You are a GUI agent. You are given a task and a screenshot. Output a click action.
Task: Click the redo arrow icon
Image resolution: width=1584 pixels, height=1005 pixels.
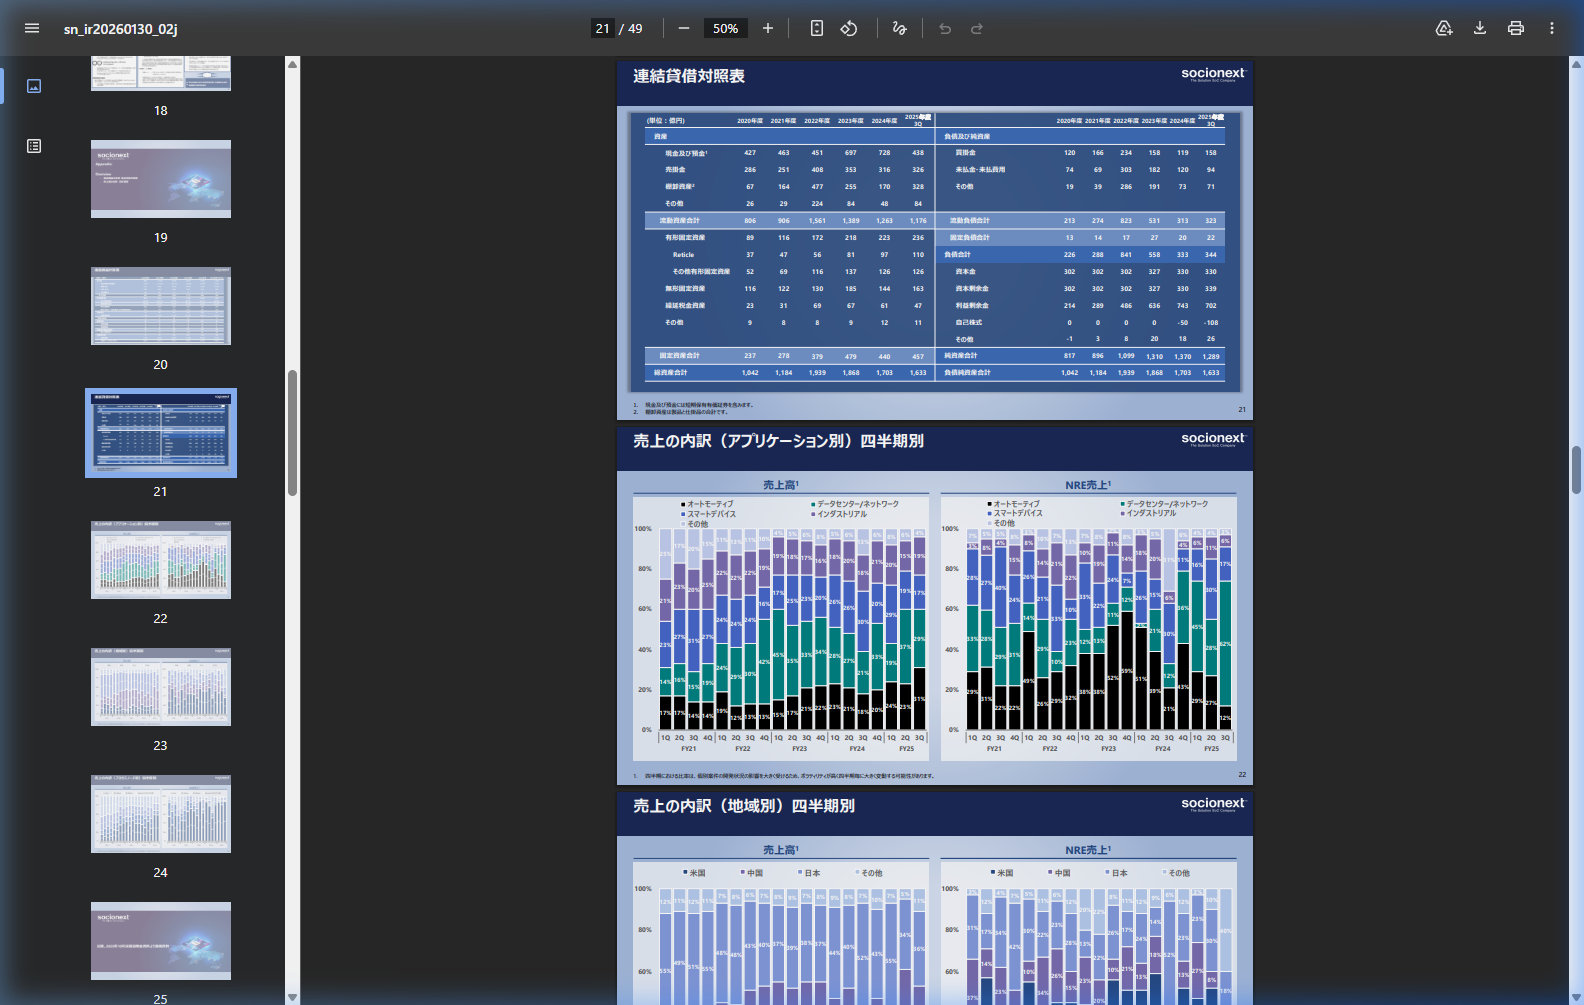977,28
